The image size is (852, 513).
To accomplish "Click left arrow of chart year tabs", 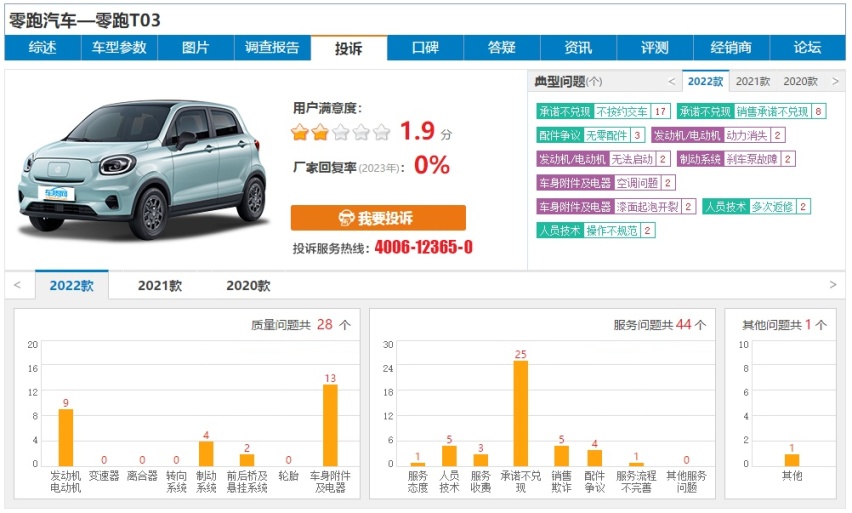I will 17,285.
